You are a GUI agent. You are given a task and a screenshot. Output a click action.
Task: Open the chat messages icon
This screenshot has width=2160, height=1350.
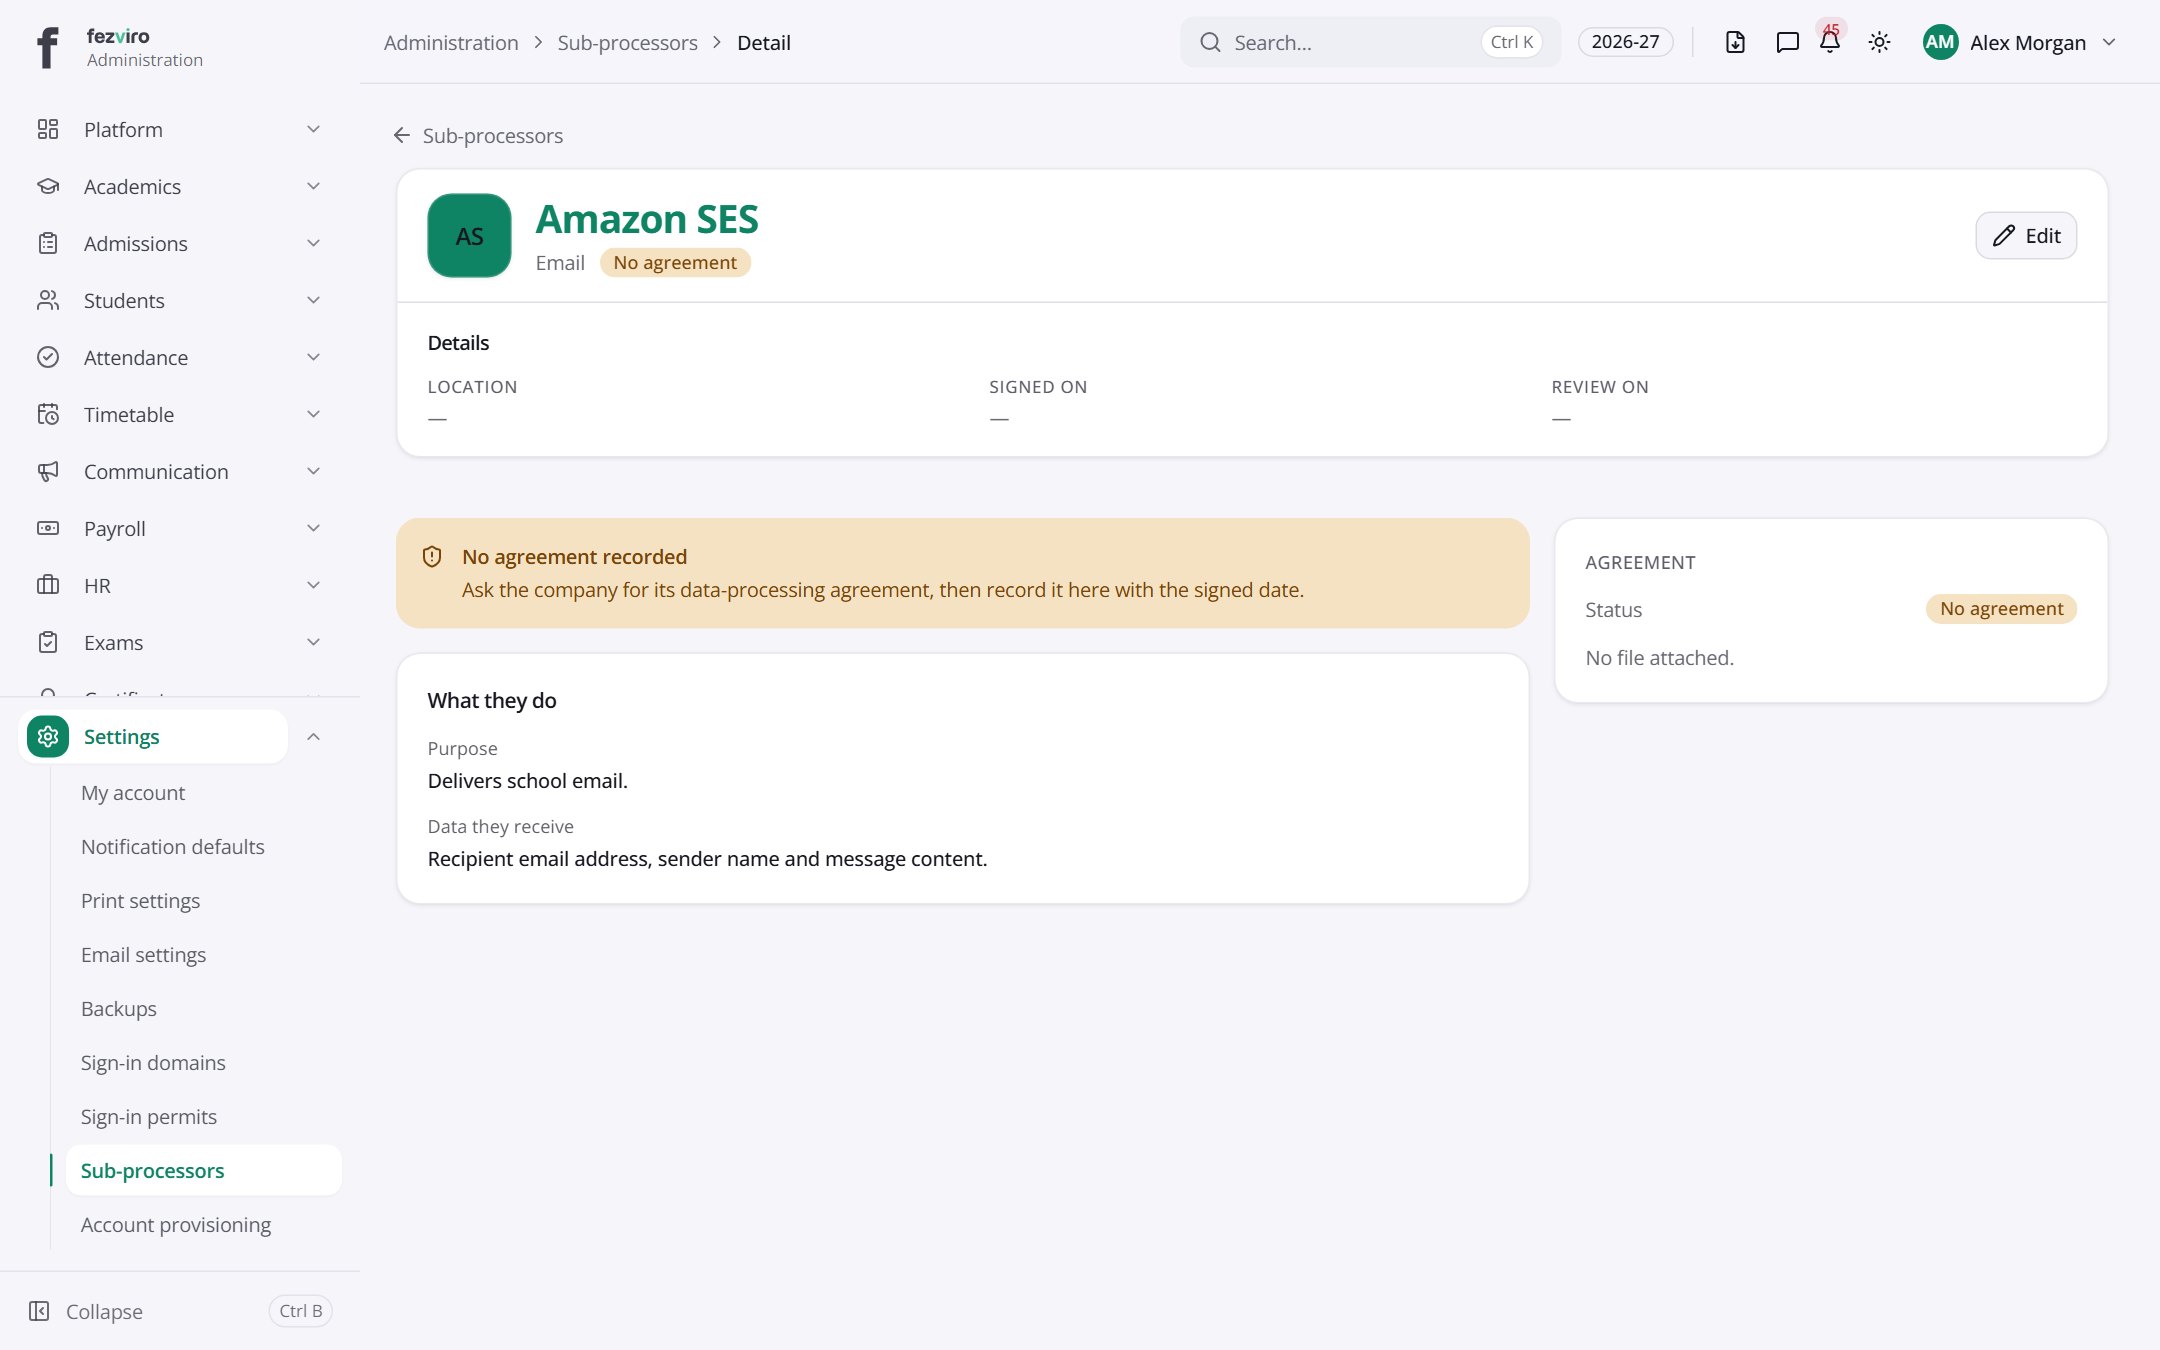(x=1787, y=42)
